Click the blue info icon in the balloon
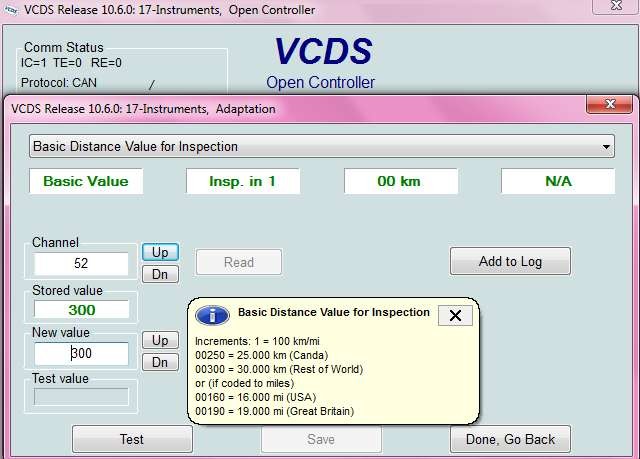This screenshot has width=640, height=459. click(212, 315)
